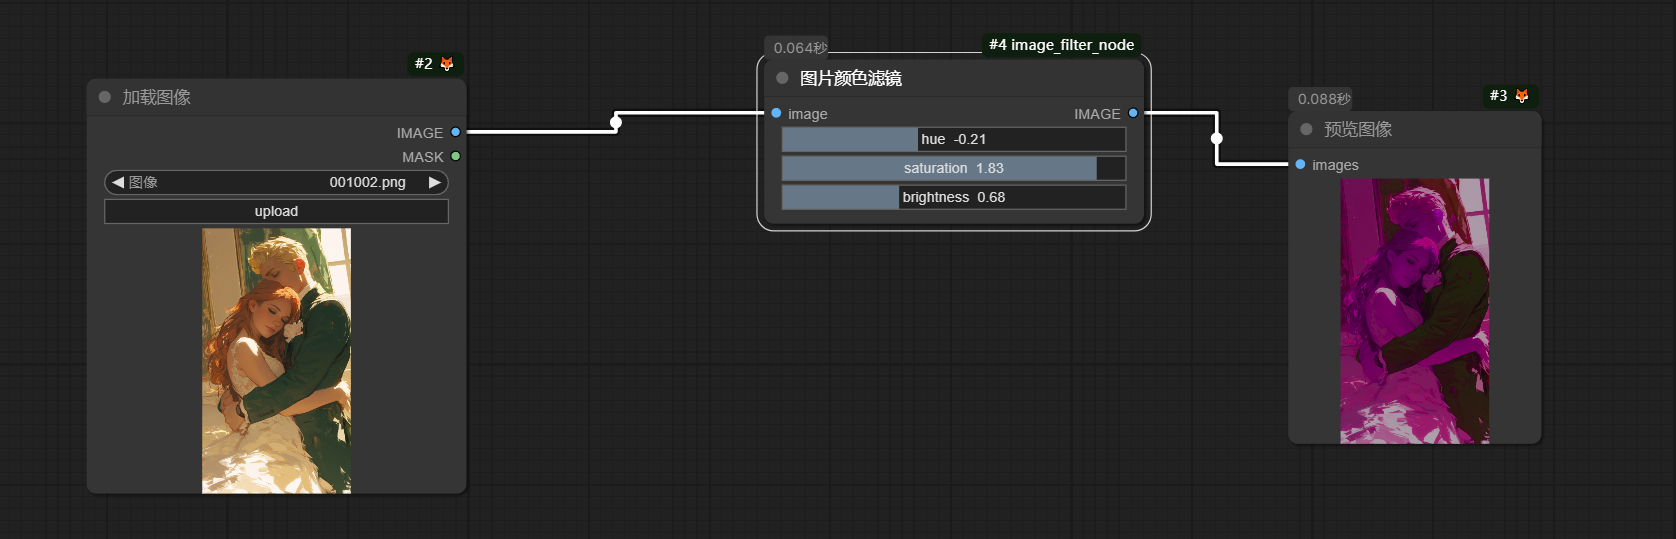The image size is (1676, 539).
Task: Click the #4 image_filter_node badge
Action: 1061,45
